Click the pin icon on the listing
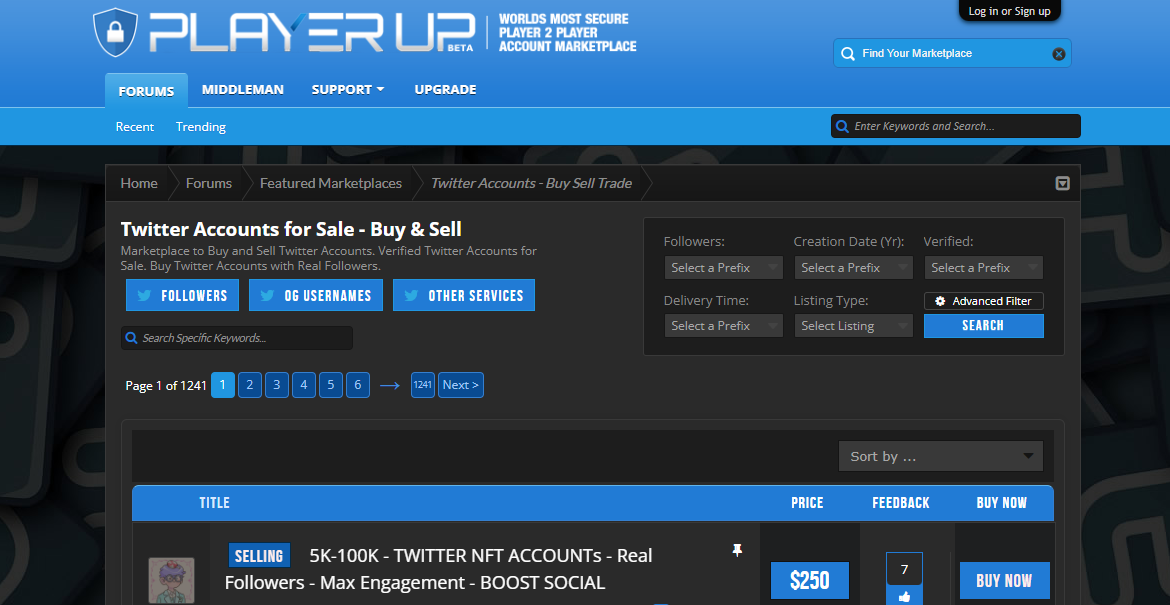Image resolution: width=1170 pixels, height=605 pixels. pyautogui.click(x=737, y=551)
